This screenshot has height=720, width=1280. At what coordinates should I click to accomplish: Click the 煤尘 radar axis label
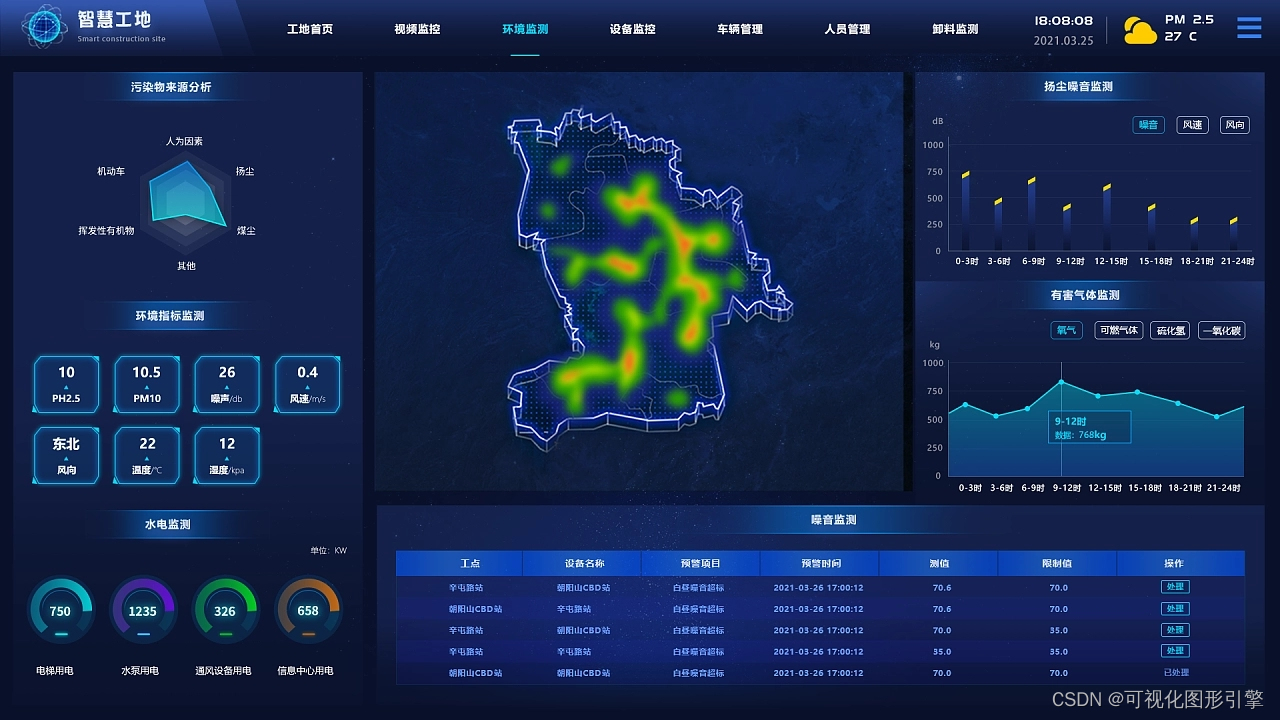[246, 231]
